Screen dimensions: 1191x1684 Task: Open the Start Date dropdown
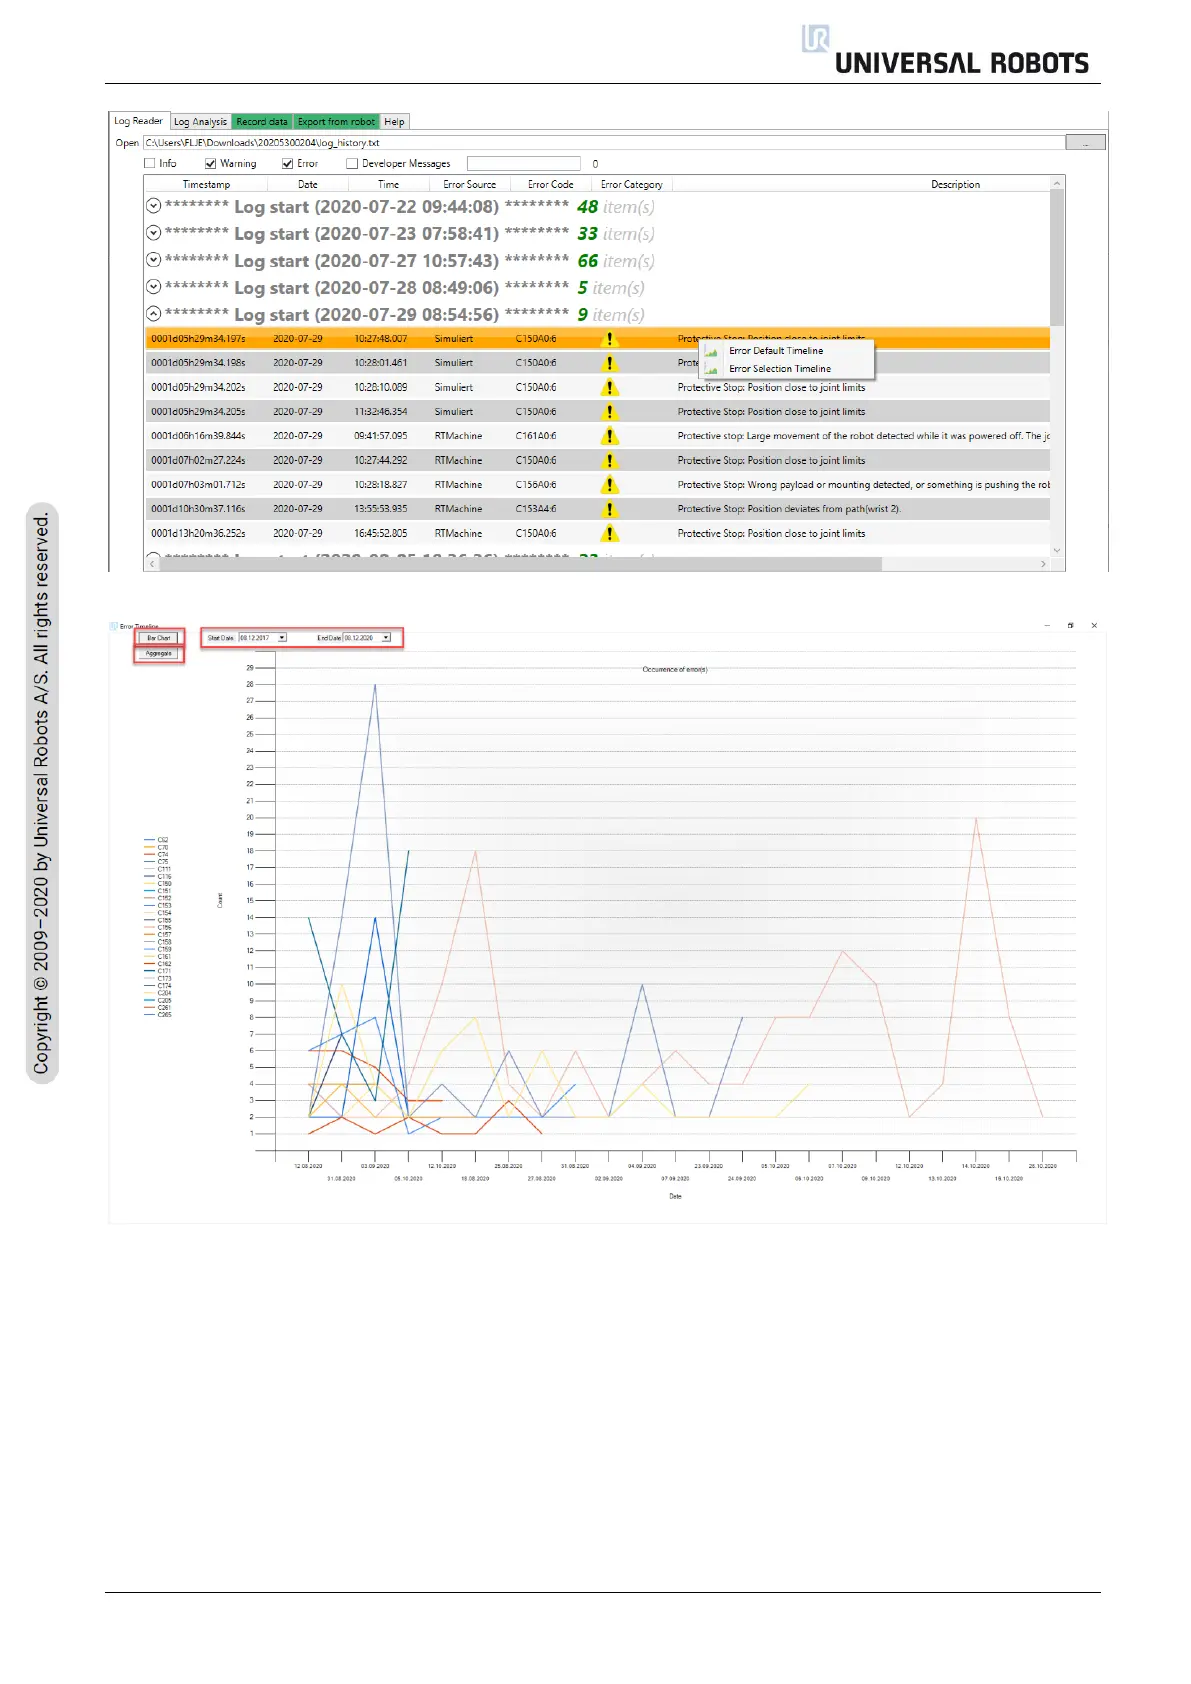click(x=282, y=637)
